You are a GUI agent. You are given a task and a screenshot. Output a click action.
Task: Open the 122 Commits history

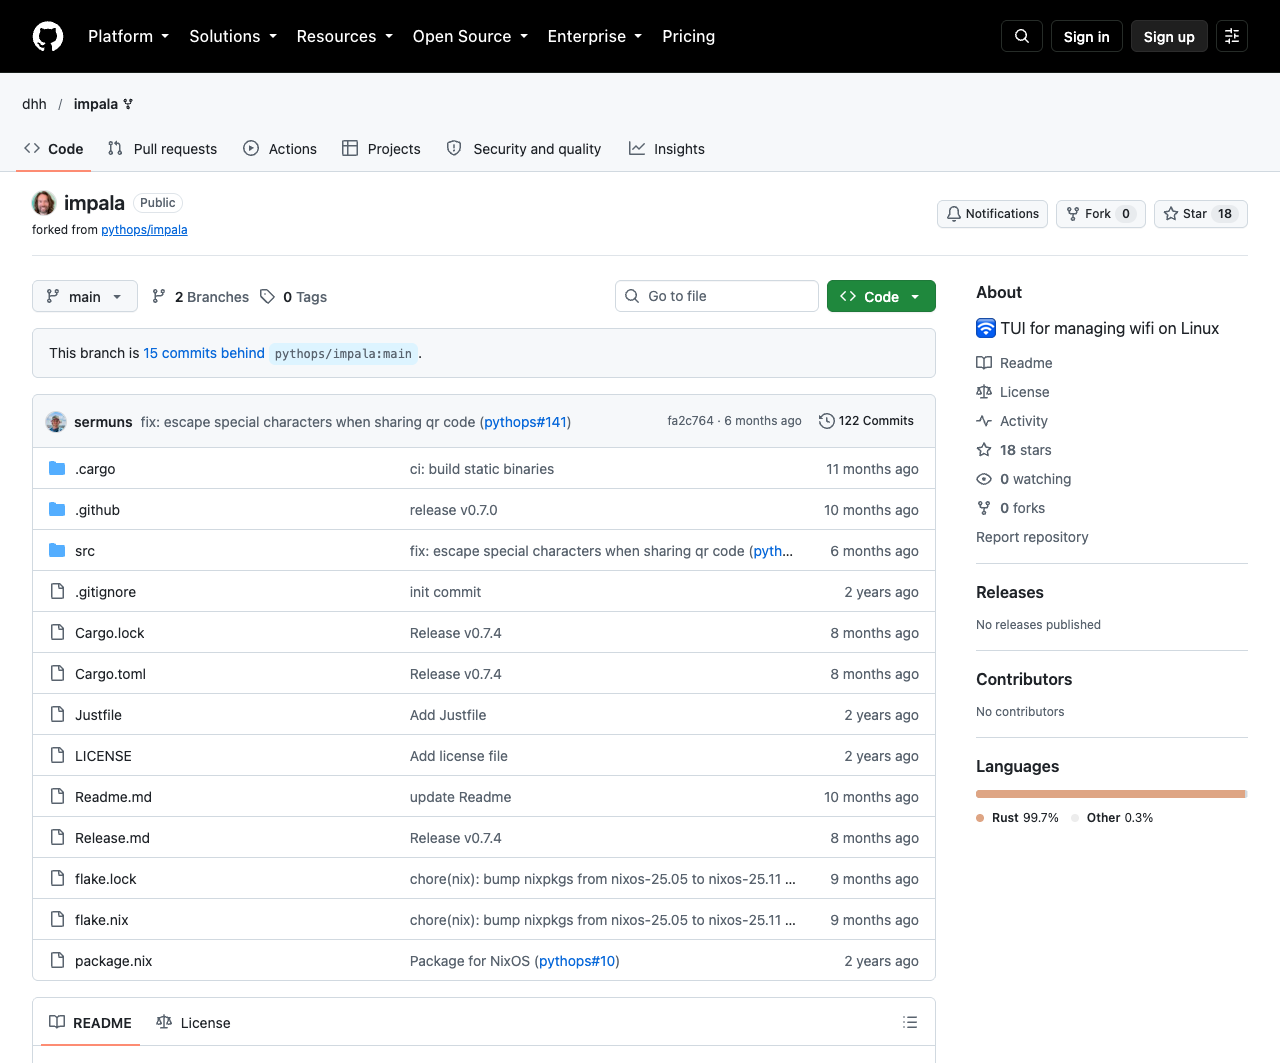point(866,421)
